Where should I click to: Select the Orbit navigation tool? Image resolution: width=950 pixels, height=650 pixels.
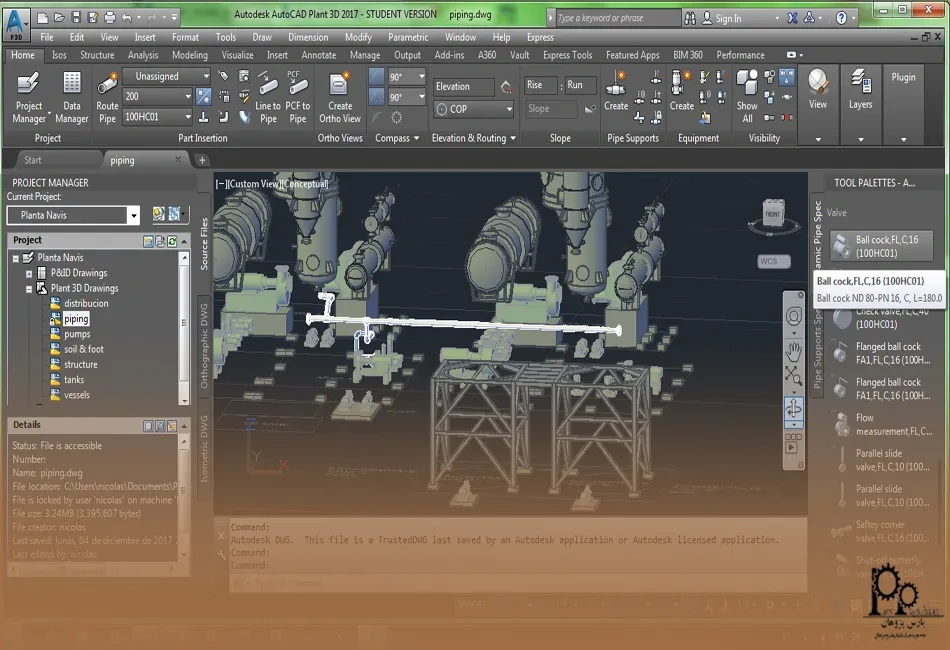[x=794, y=408]
